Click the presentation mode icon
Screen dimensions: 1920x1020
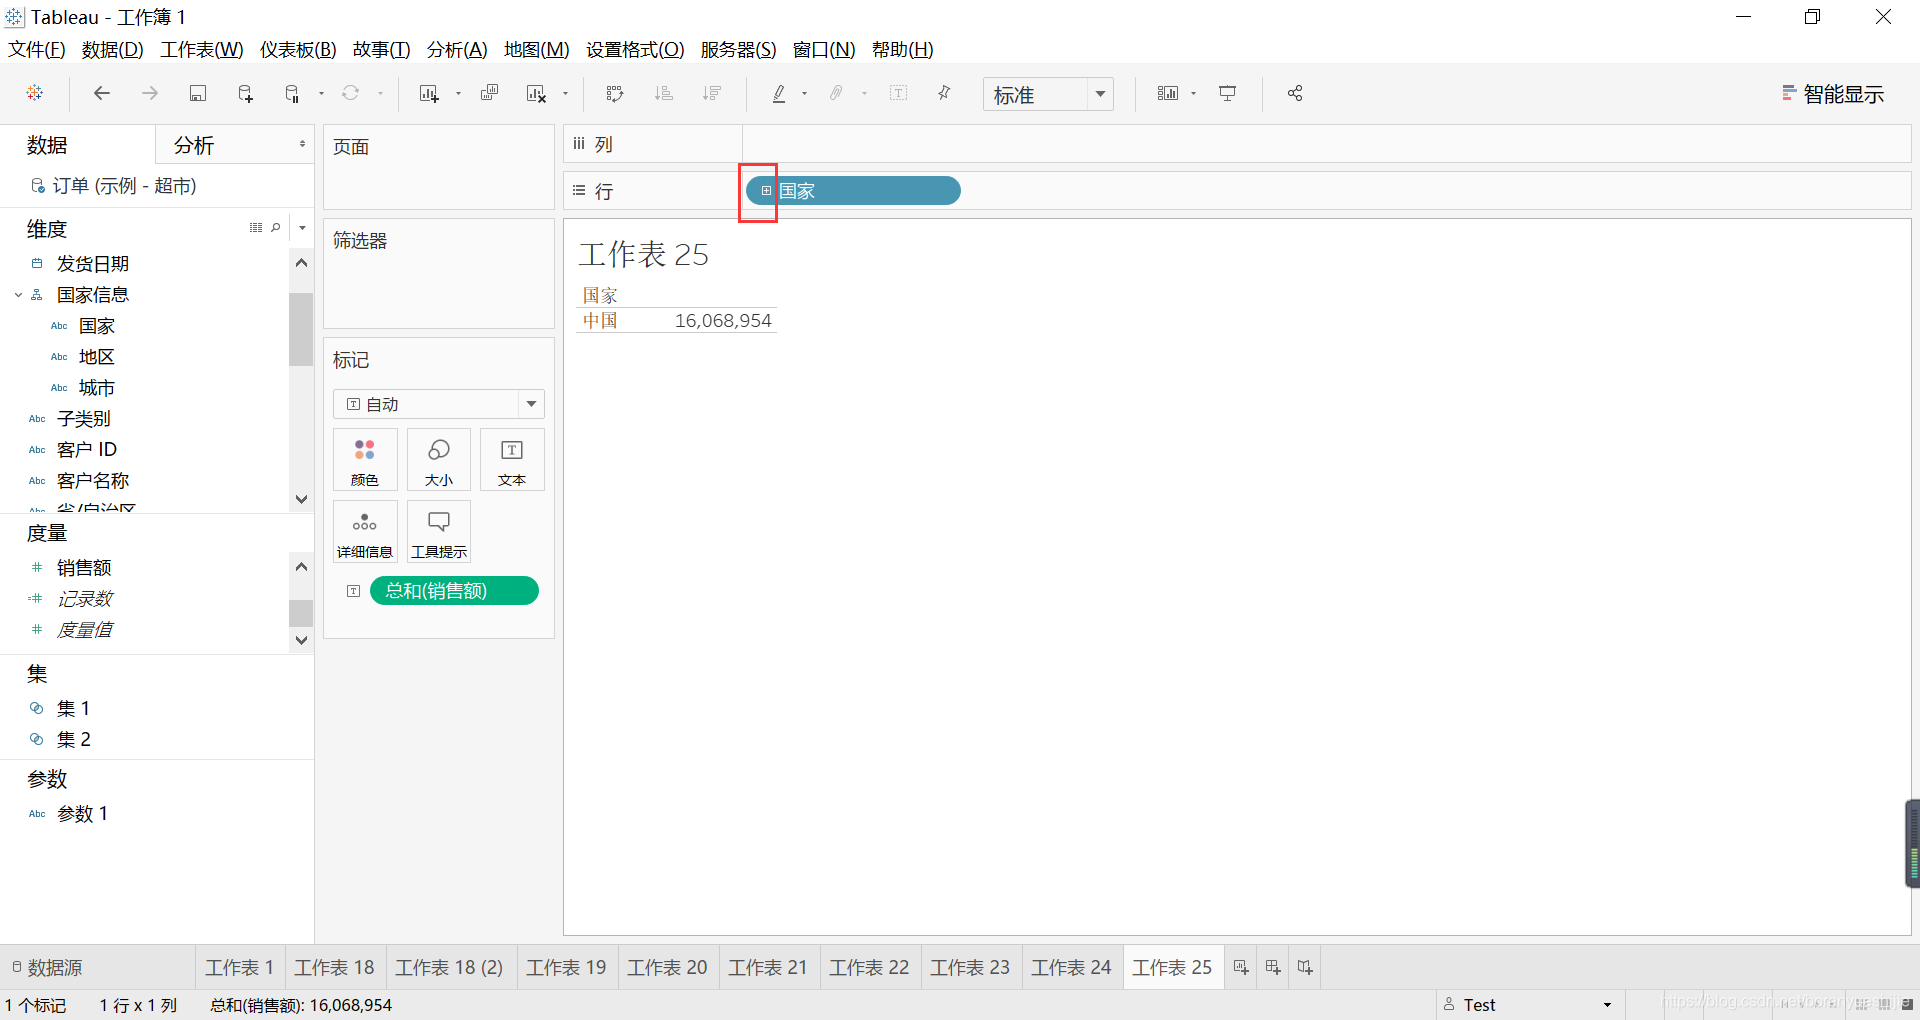tap(1228, 93)
